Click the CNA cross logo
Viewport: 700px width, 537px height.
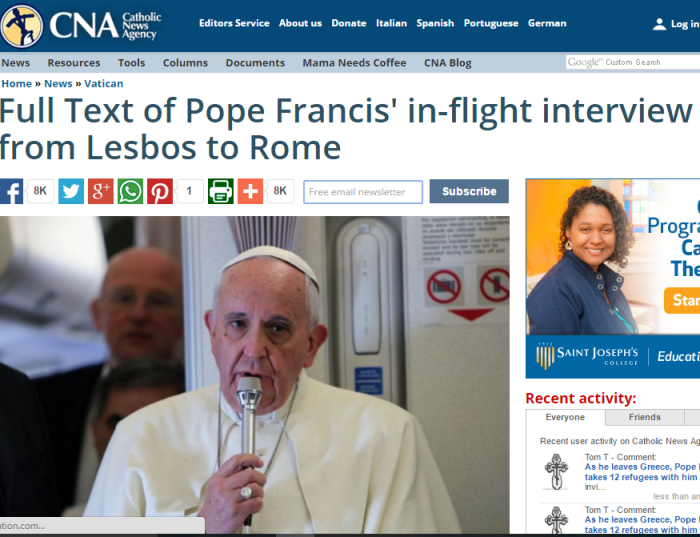coord(21,26)
